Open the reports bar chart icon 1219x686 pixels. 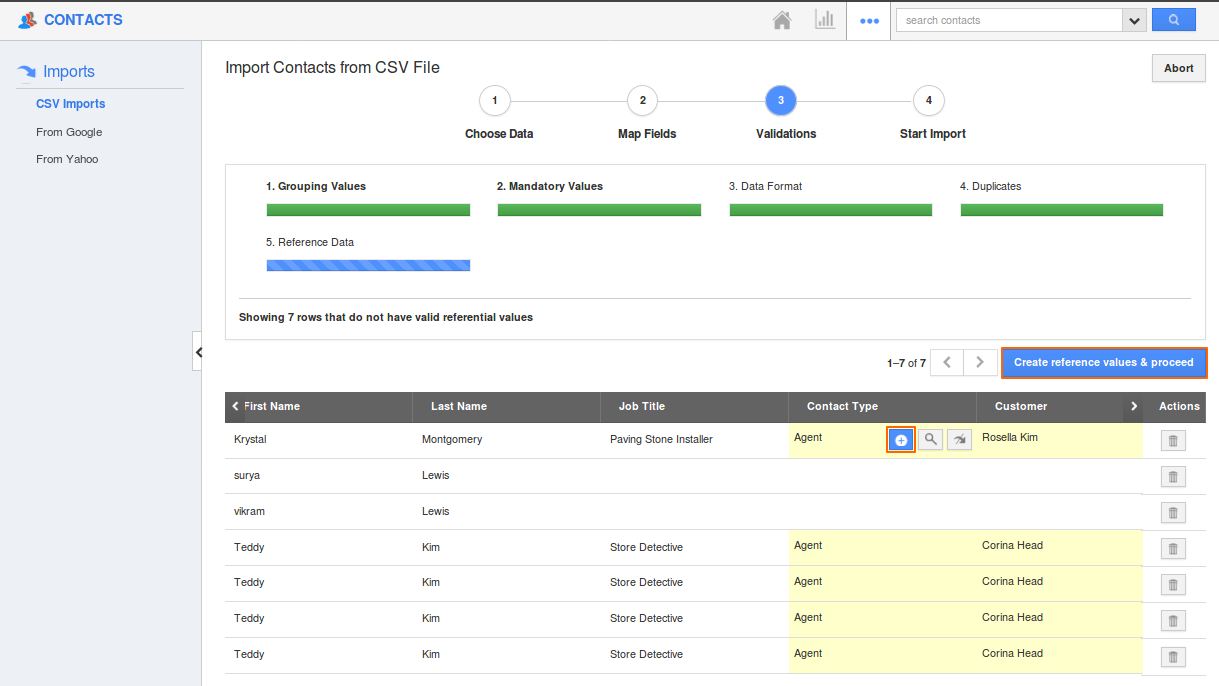pyautogui.click(x=825, y=20)
